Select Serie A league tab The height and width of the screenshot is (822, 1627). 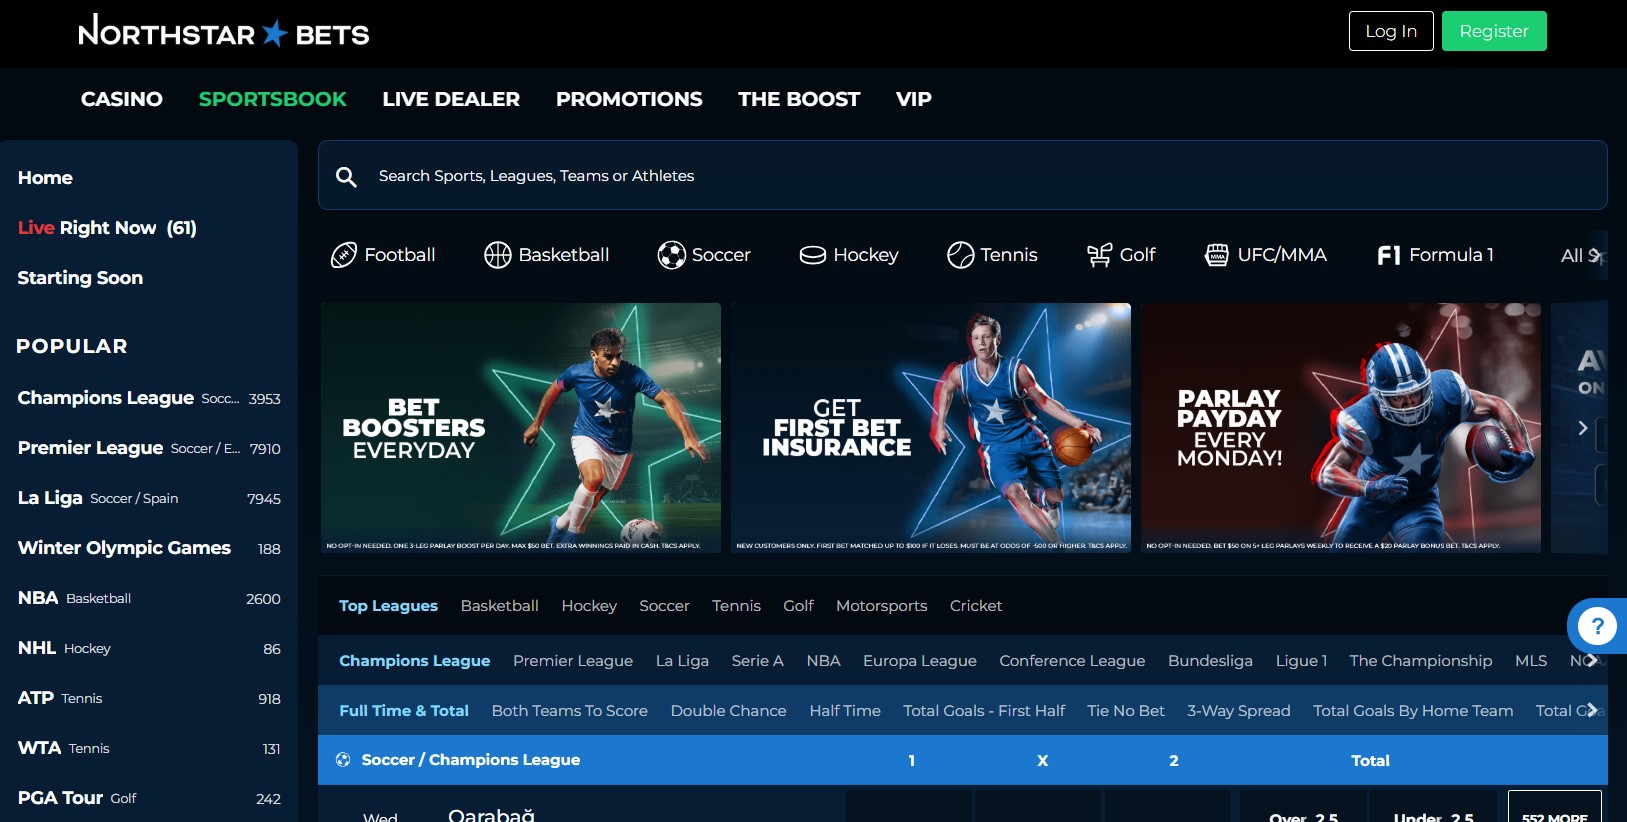coord(757,661)
